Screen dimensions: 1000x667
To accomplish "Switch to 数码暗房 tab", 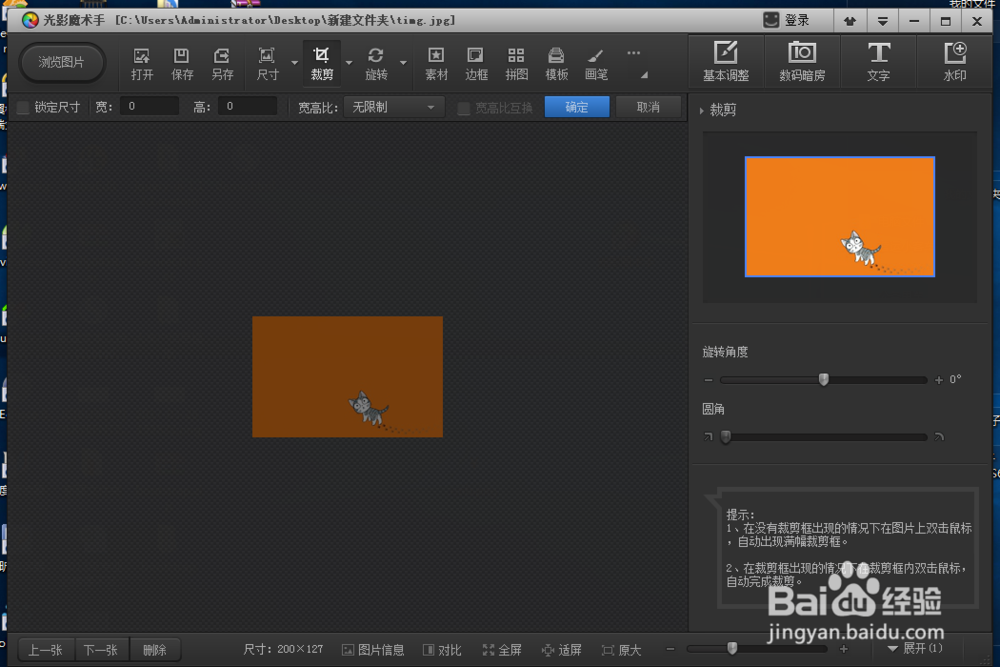I will pyautogui.click(x=802, y=62).
